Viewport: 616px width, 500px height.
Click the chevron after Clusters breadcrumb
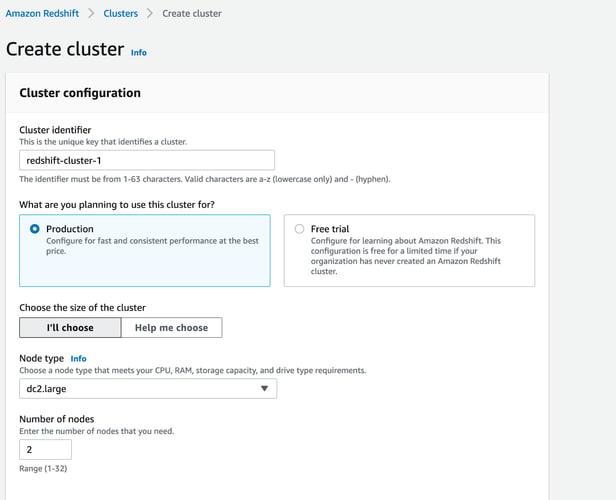tap(150, 13)
